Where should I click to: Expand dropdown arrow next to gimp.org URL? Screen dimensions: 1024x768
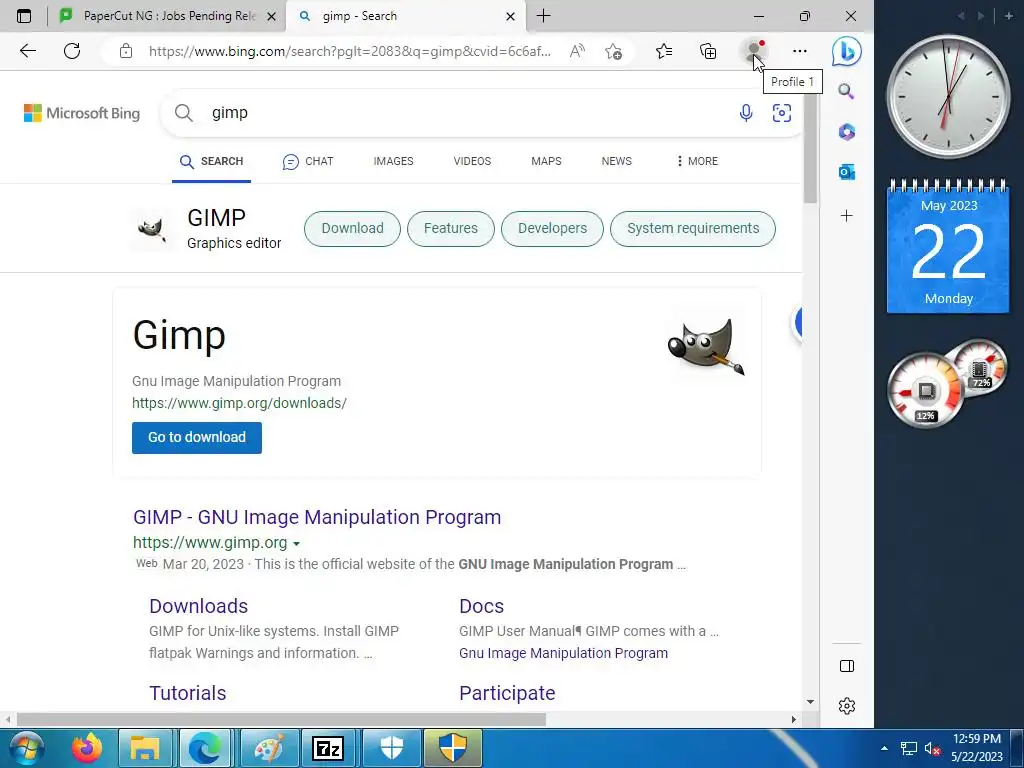point(296,543)
